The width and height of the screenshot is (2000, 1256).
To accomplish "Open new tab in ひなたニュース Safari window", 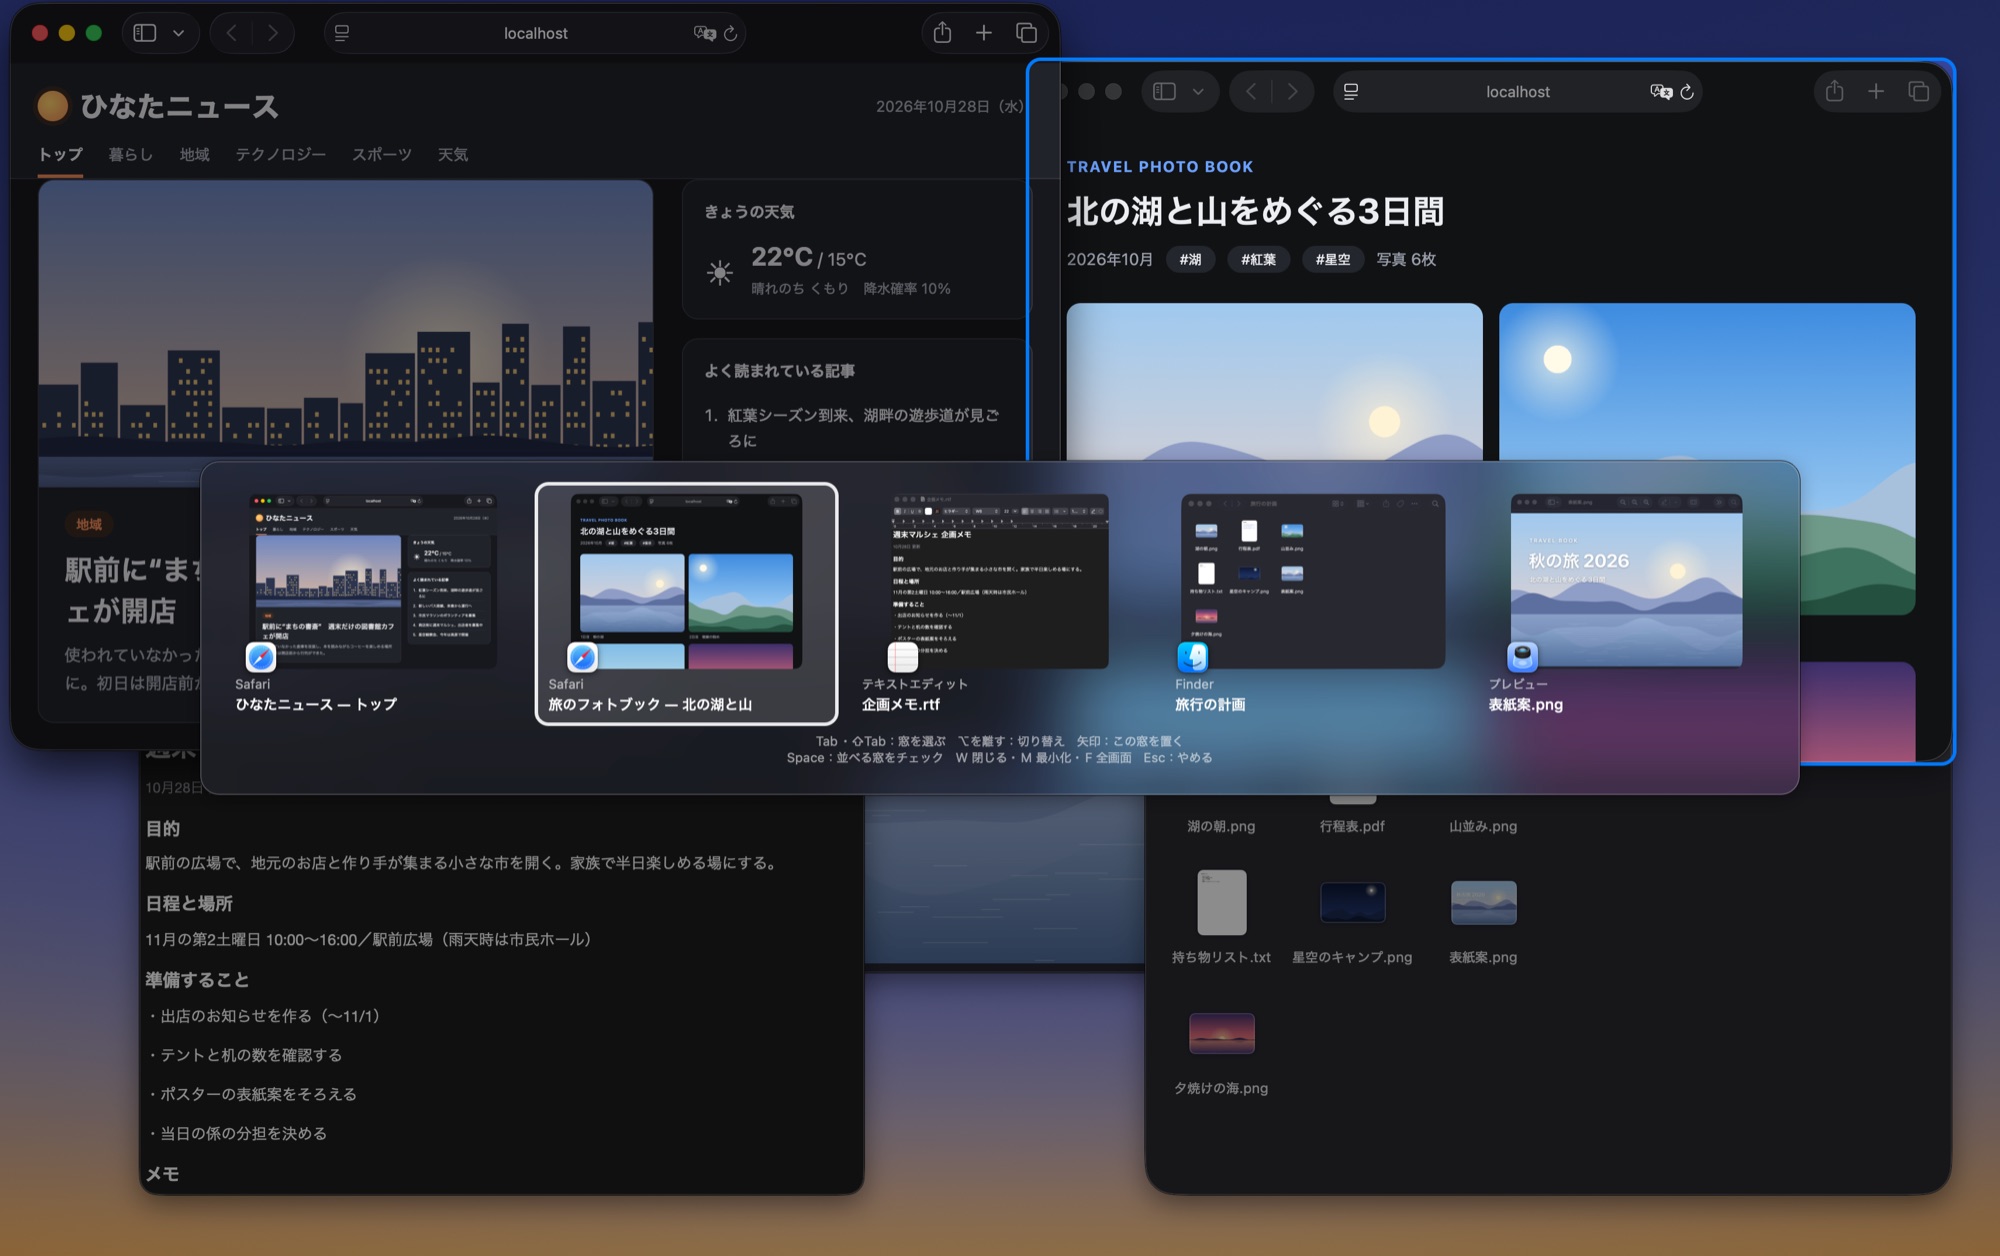I will (x=984, y=33).
